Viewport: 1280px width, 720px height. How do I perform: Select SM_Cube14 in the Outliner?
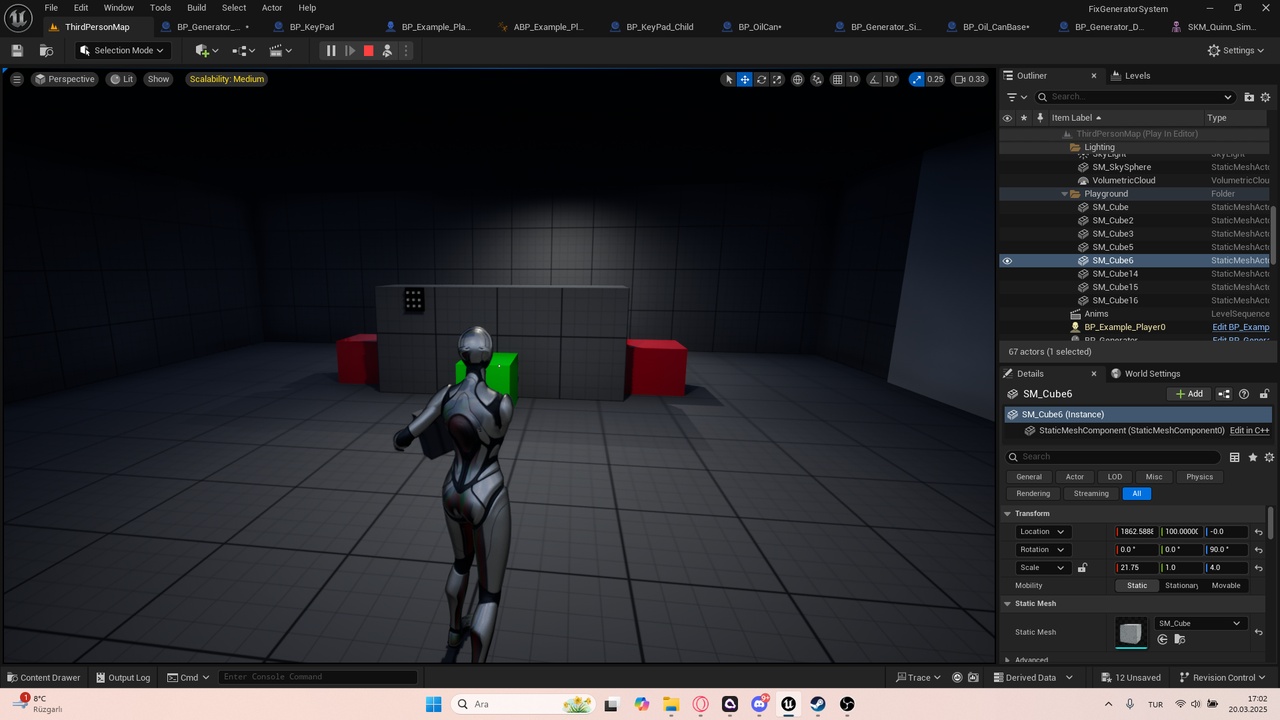pyautogui.click(x=1115, y=274)
